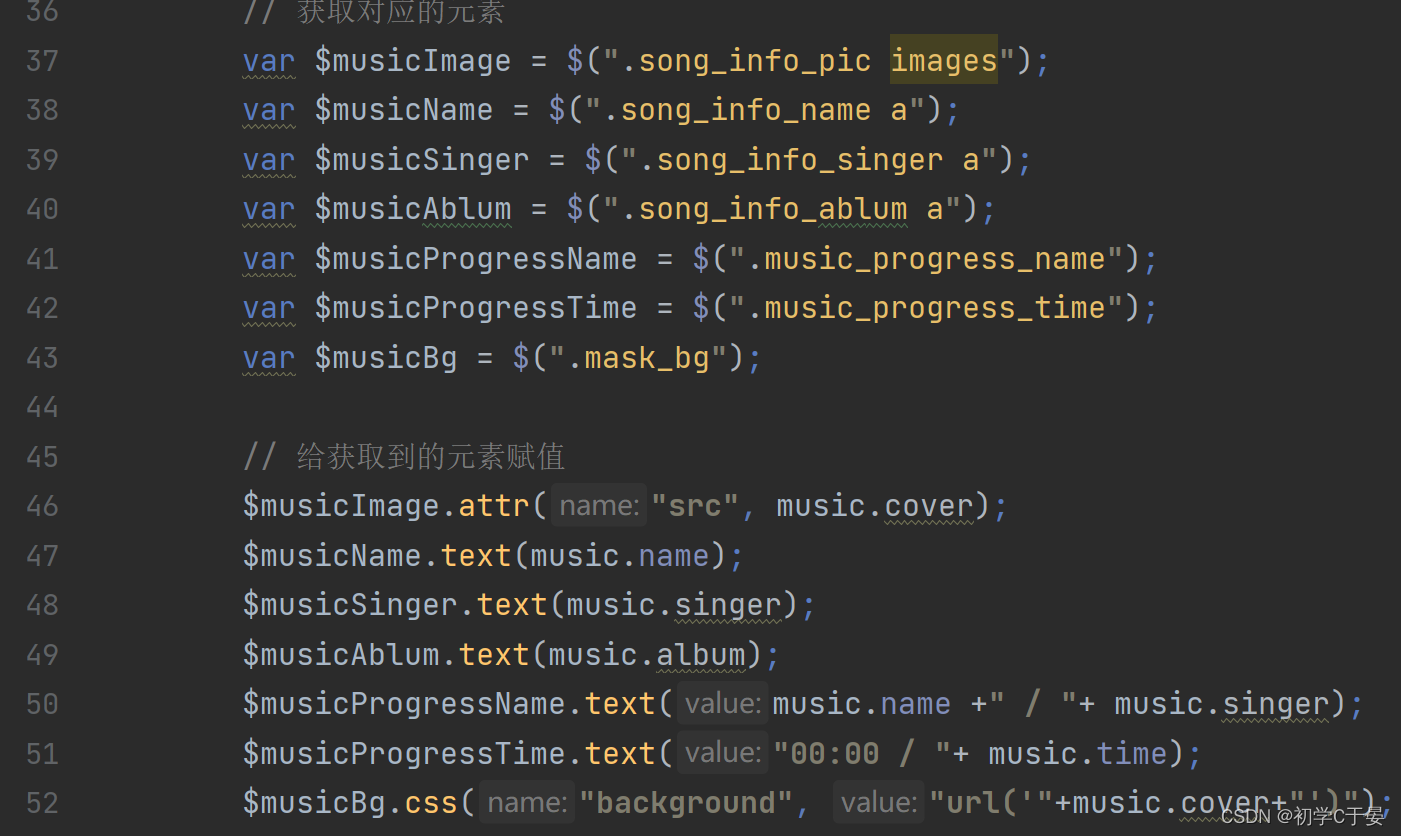1401x836 pixels.
Task: Click the ".song_info_name a" selector string
Action: tap(755, 110)
